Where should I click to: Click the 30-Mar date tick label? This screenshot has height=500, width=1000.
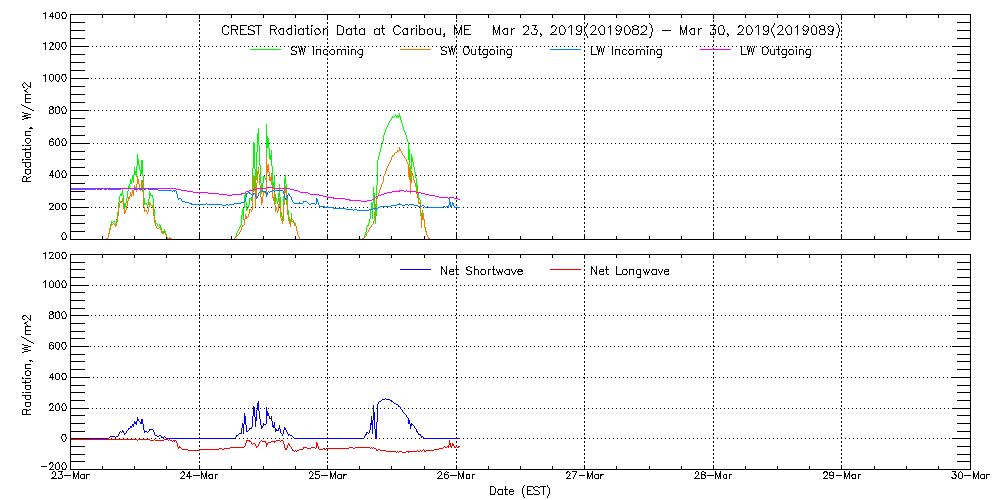(x=968, y=476)
